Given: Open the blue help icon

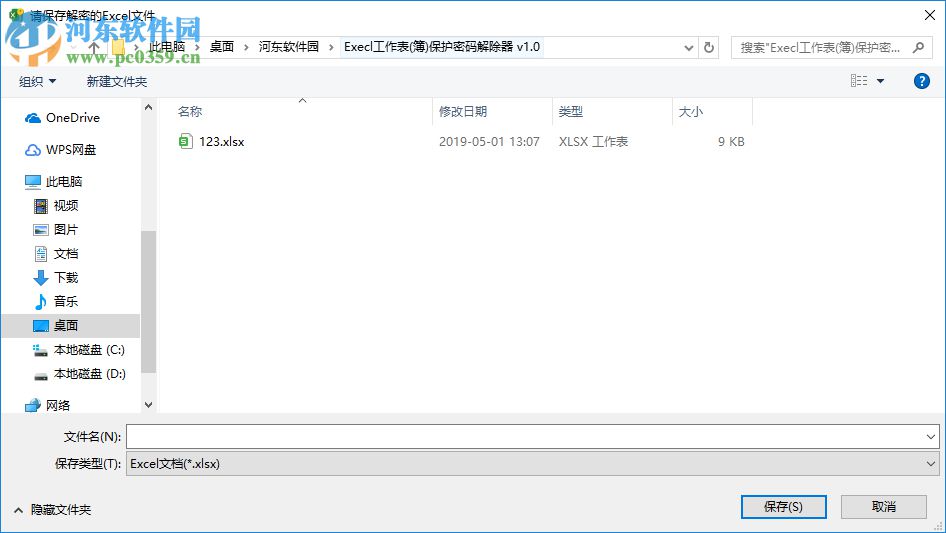Looking at the screenshot, I should (x=922, y=81).
